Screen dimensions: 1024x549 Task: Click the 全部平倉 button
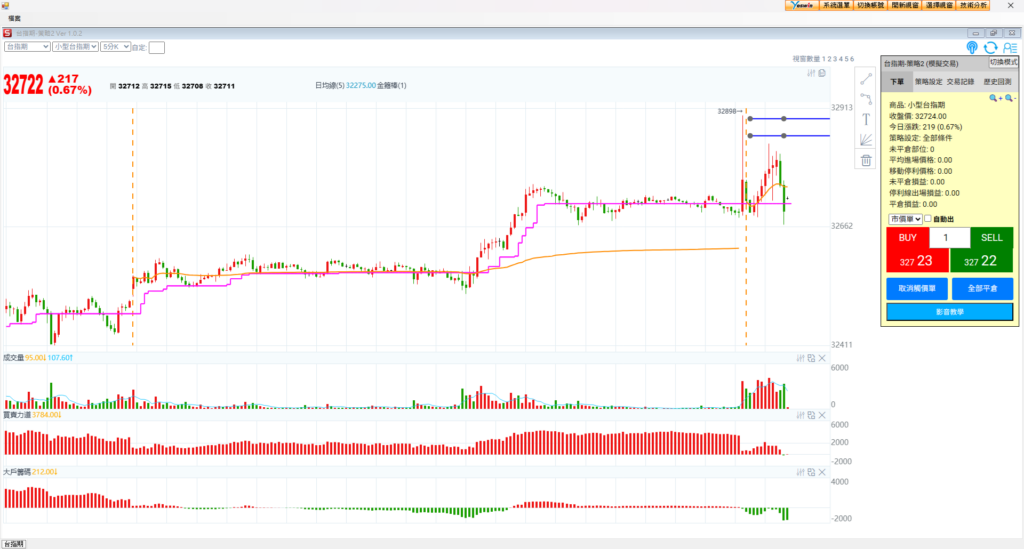981,288
